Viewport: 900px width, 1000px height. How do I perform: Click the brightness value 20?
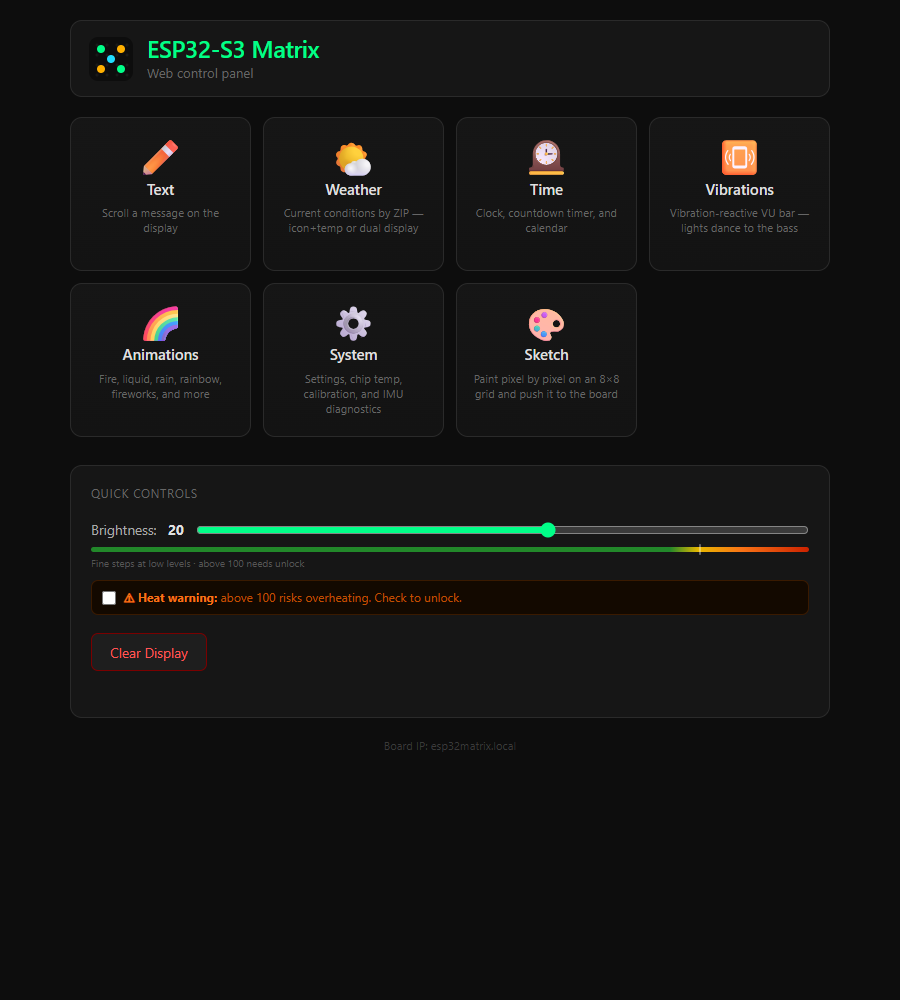(176, 531)
